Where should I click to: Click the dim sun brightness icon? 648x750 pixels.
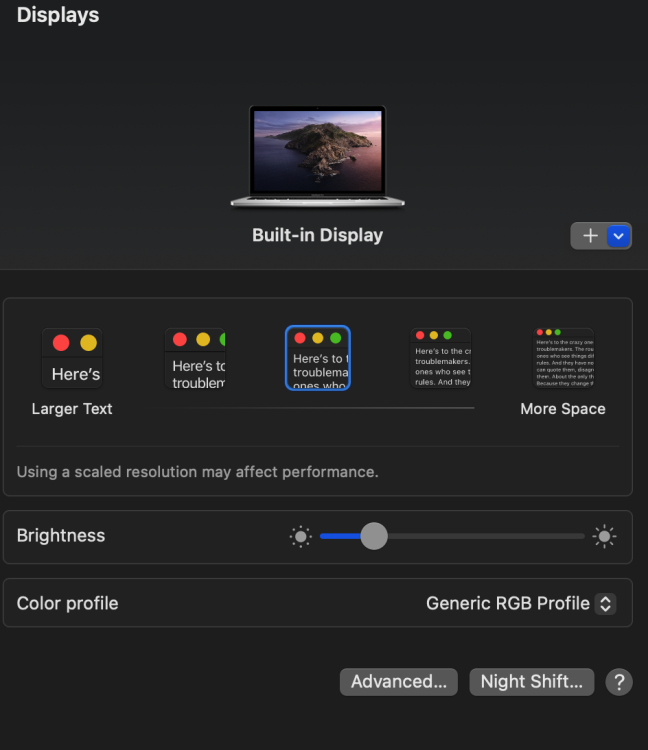pyautogui.click(x=301, y=537)
